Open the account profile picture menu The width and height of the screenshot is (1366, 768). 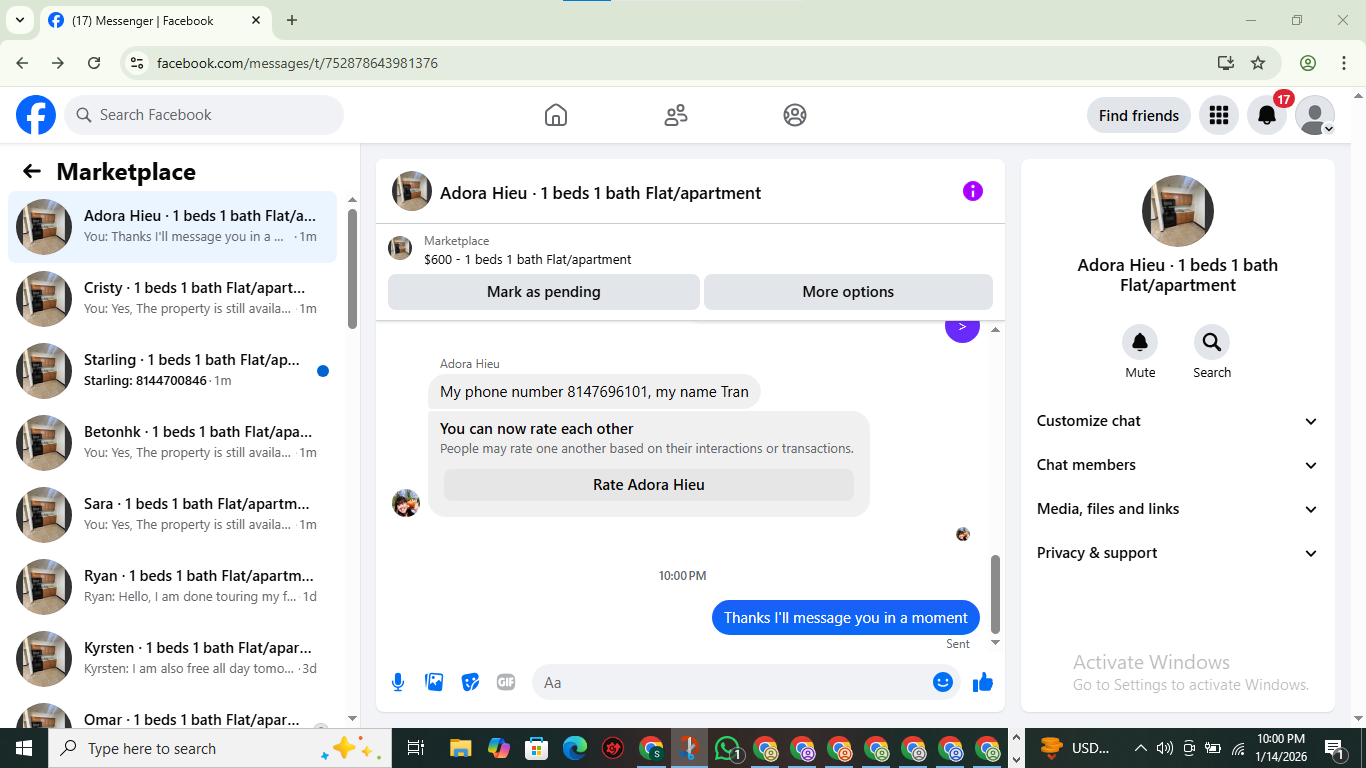[x=1315, y=115]
